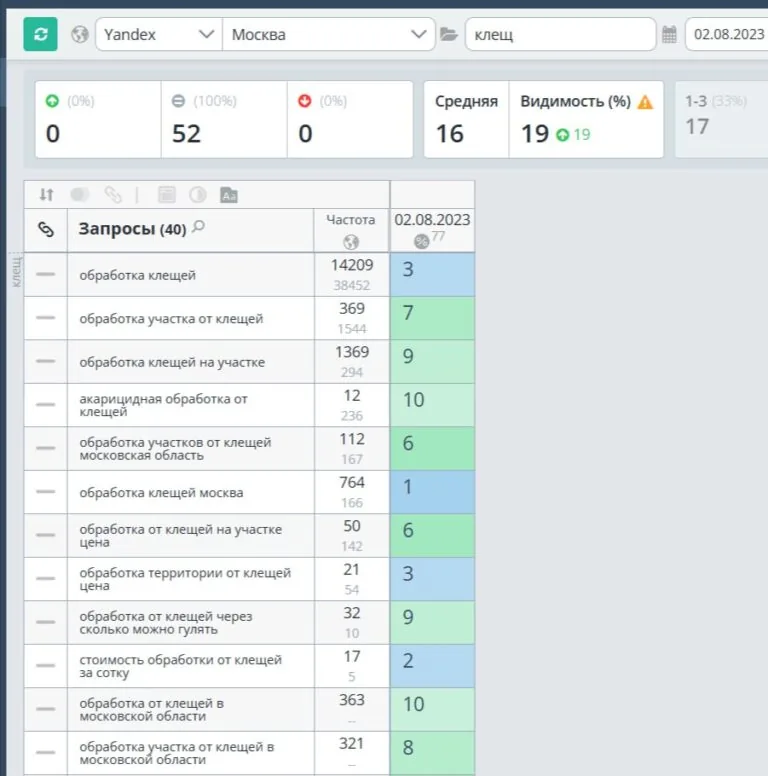The height and width of the screenshot is (776, 768).
Task: Click the search magnifier next to Запросы
Action: (198, 227)
